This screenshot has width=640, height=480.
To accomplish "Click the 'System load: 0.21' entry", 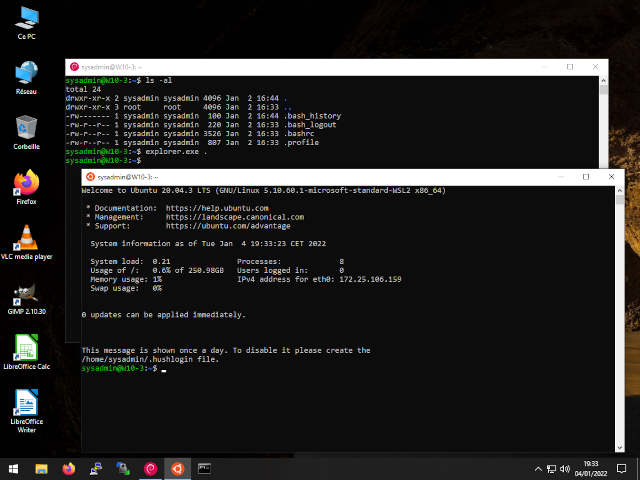I will point(130,262).
